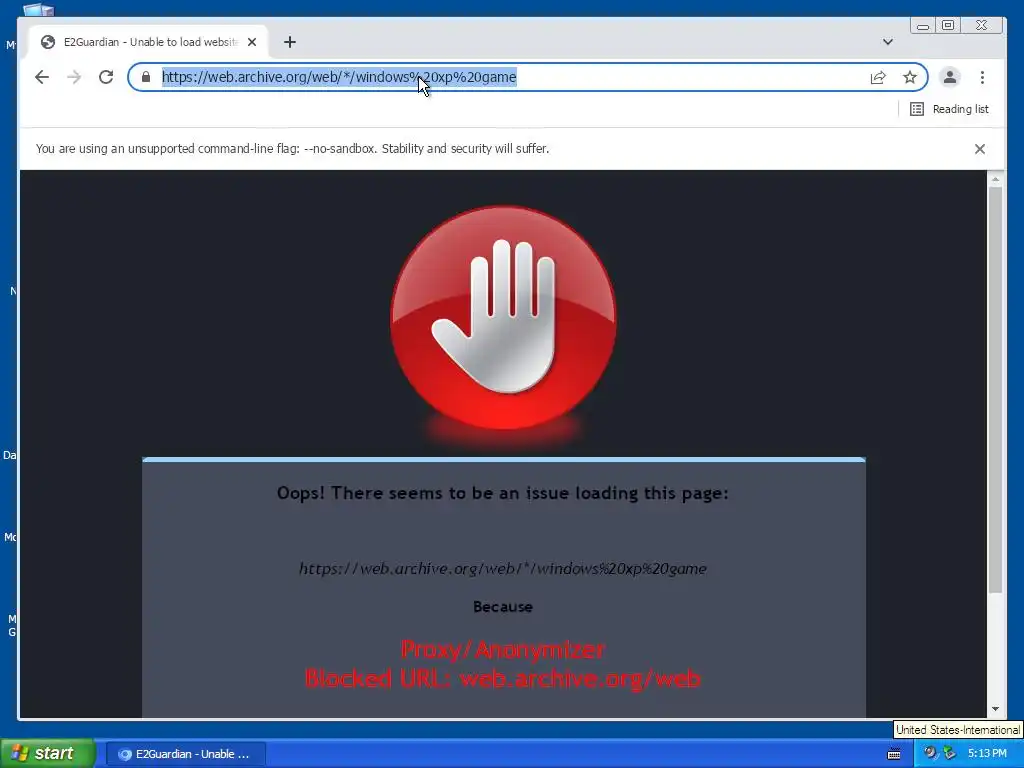Reload the blocked page
This screenshot has height=768, width=1024.
point(106,77)
